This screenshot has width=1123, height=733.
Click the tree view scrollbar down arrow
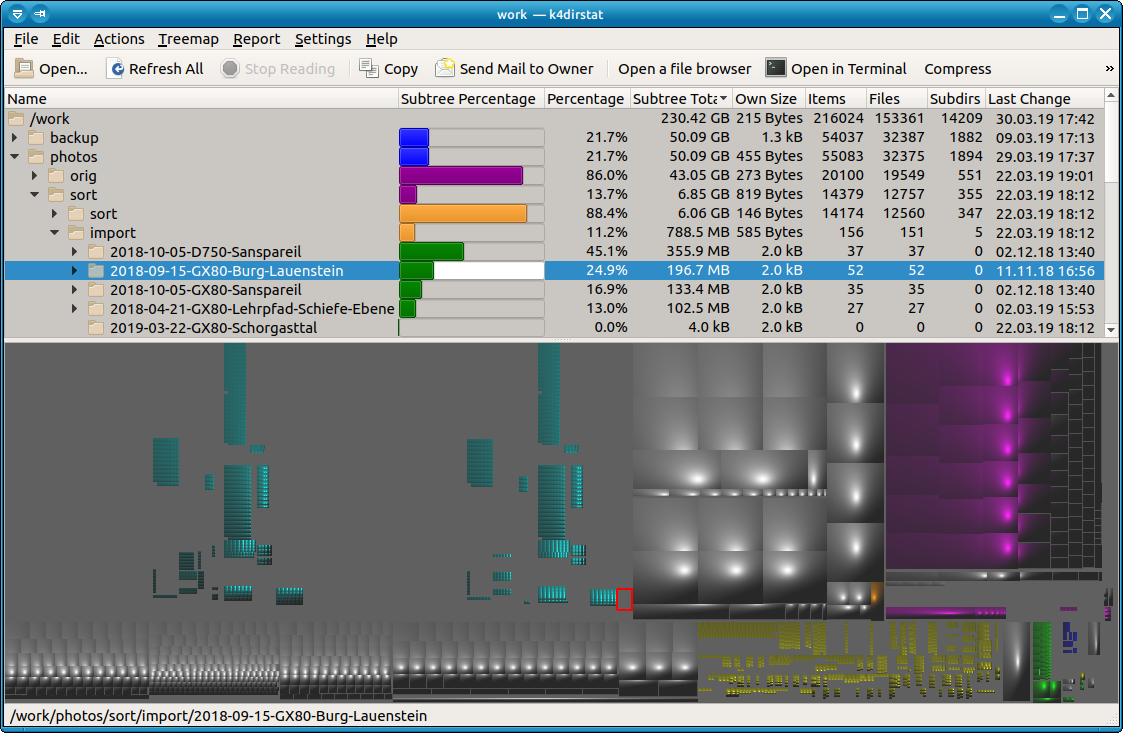pyautogui.click(x=1111, y=329)
